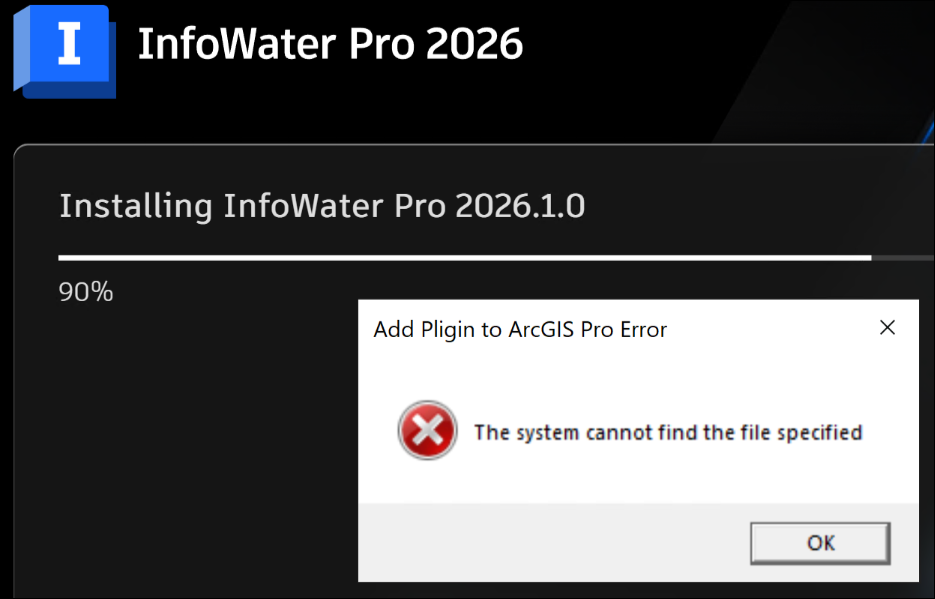Click the InfoWater Pro 2026 title text
This screenshot has height=599, width=935.
coord(330,45)
